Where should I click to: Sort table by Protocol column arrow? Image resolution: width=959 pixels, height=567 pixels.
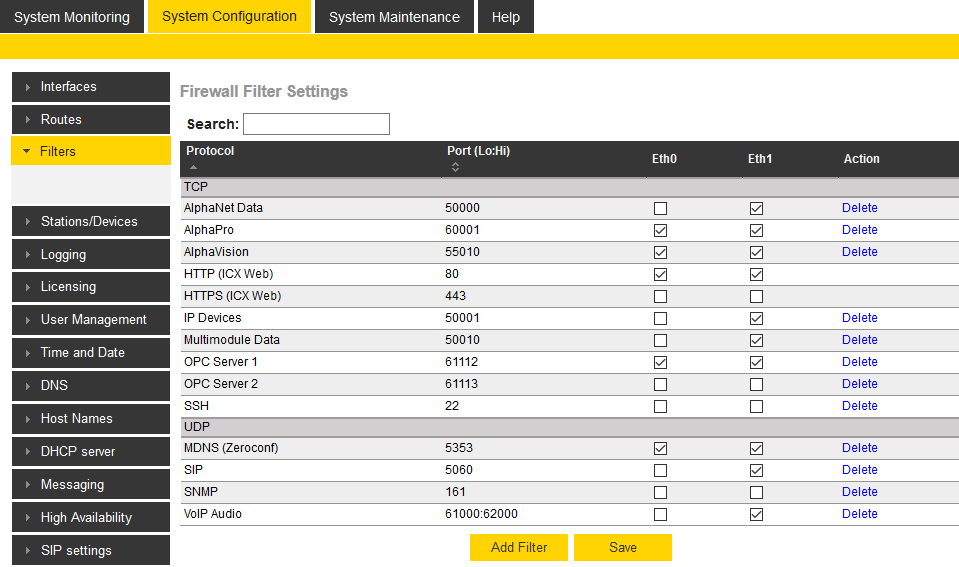[x=193, y=167]
